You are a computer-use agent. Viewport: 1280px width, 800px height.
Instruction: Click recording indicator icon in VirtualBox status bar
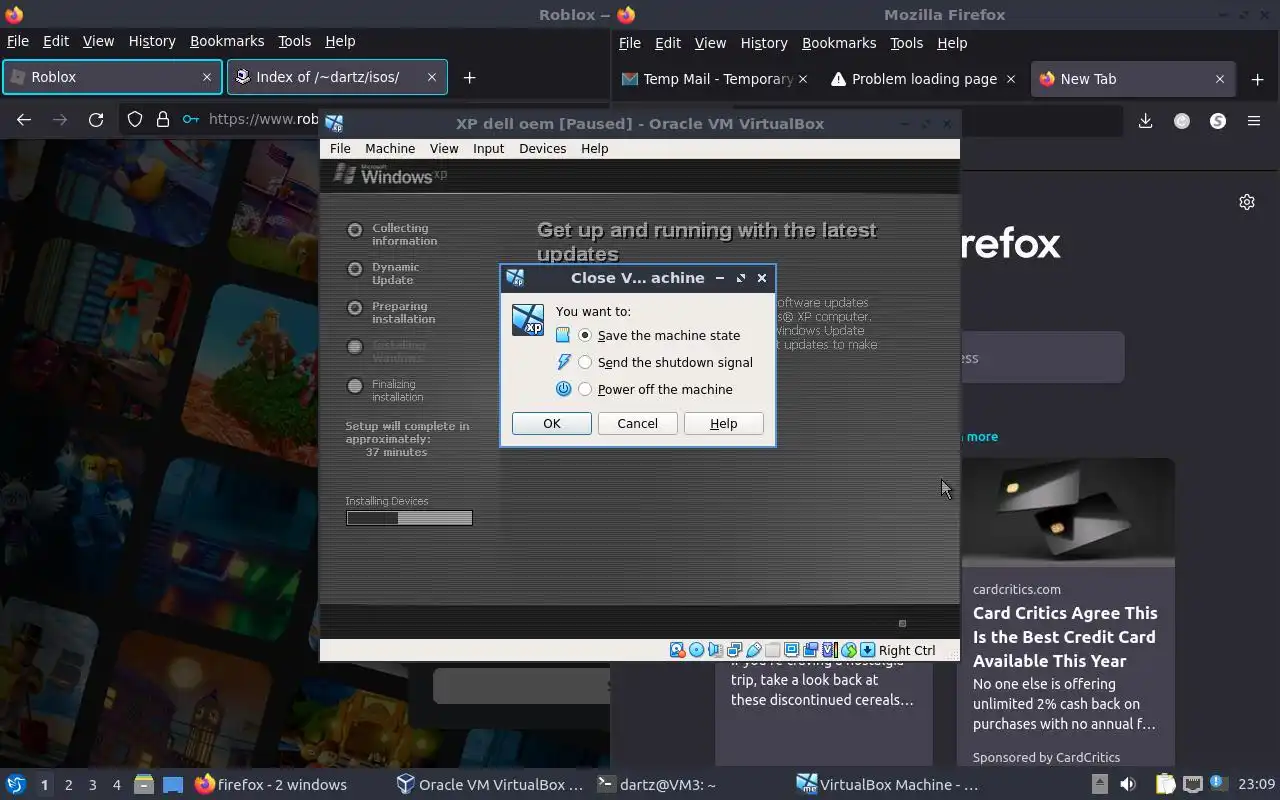810,650
